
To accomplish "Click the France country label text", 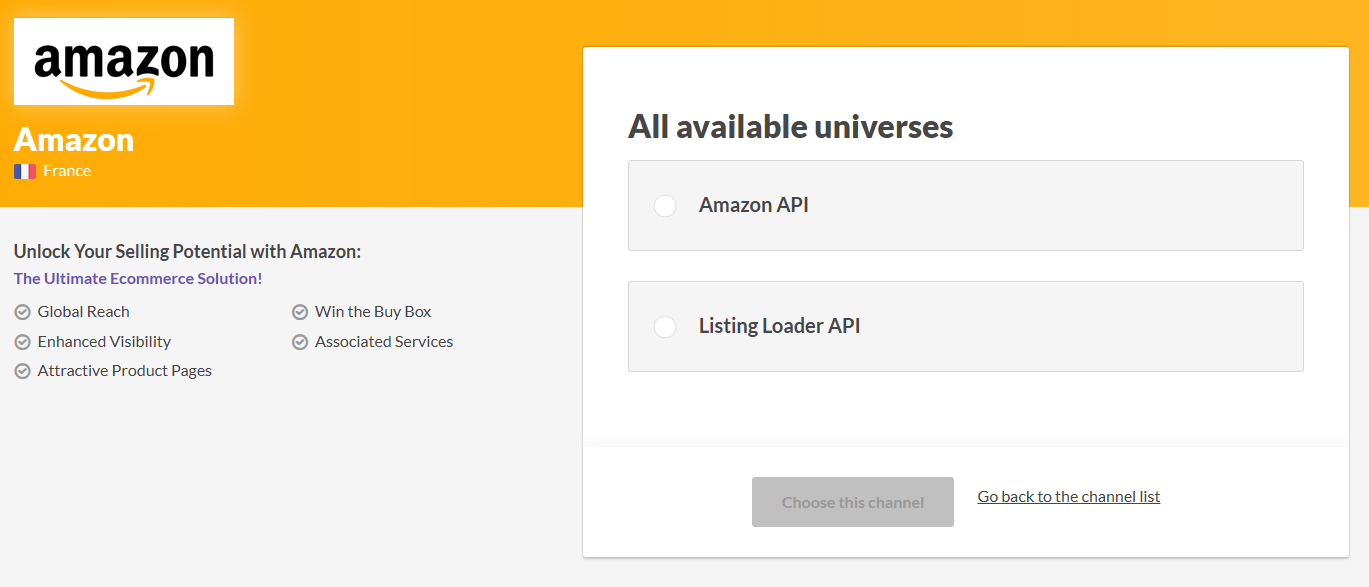I will point(66,170).
